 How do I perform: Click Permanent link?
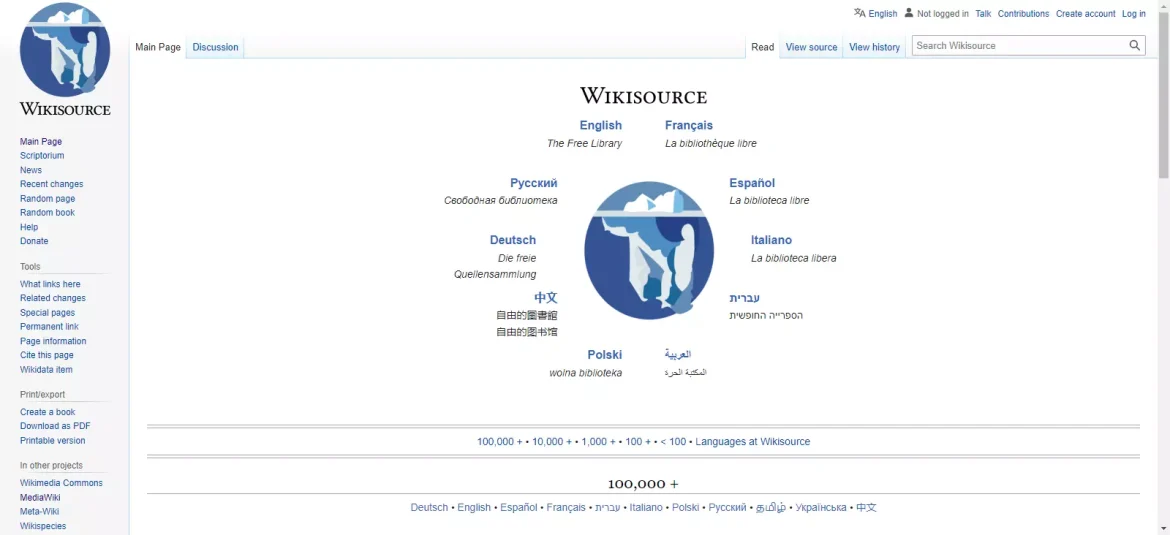click(x=49, y=327)
